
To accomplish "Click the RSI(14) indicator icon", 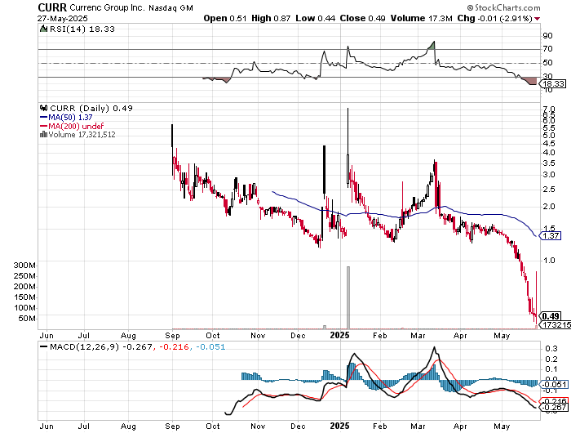I will 43,29.
